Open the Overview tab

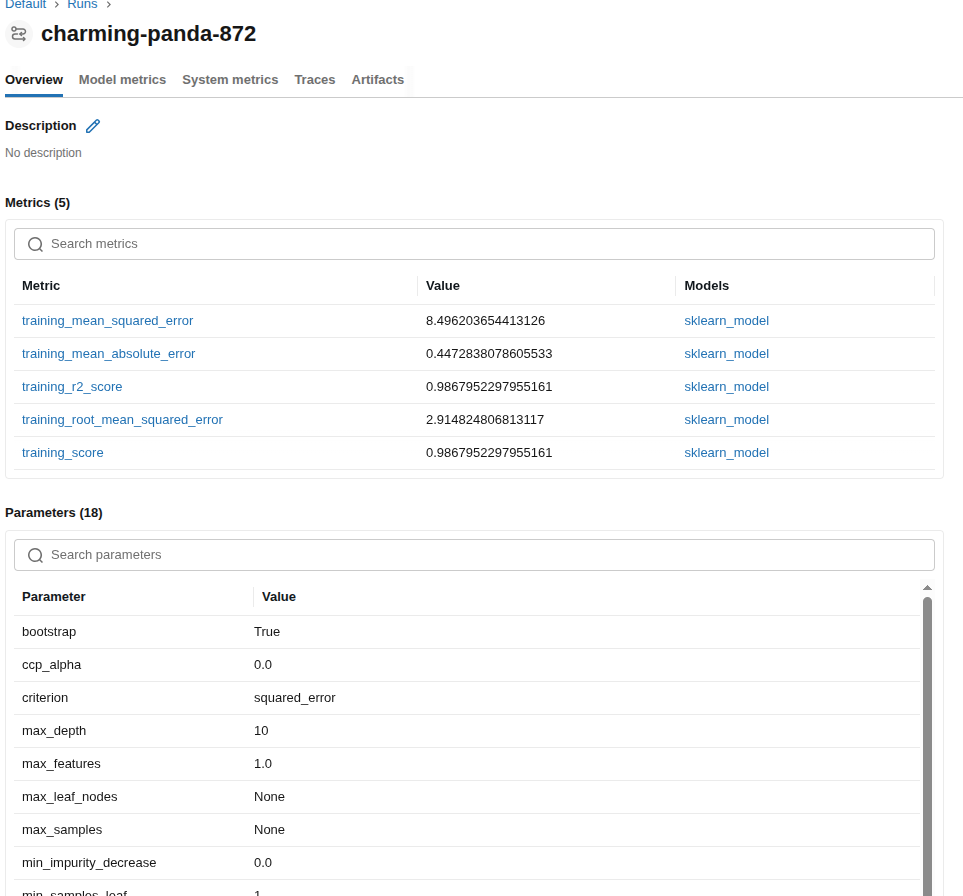34,80
